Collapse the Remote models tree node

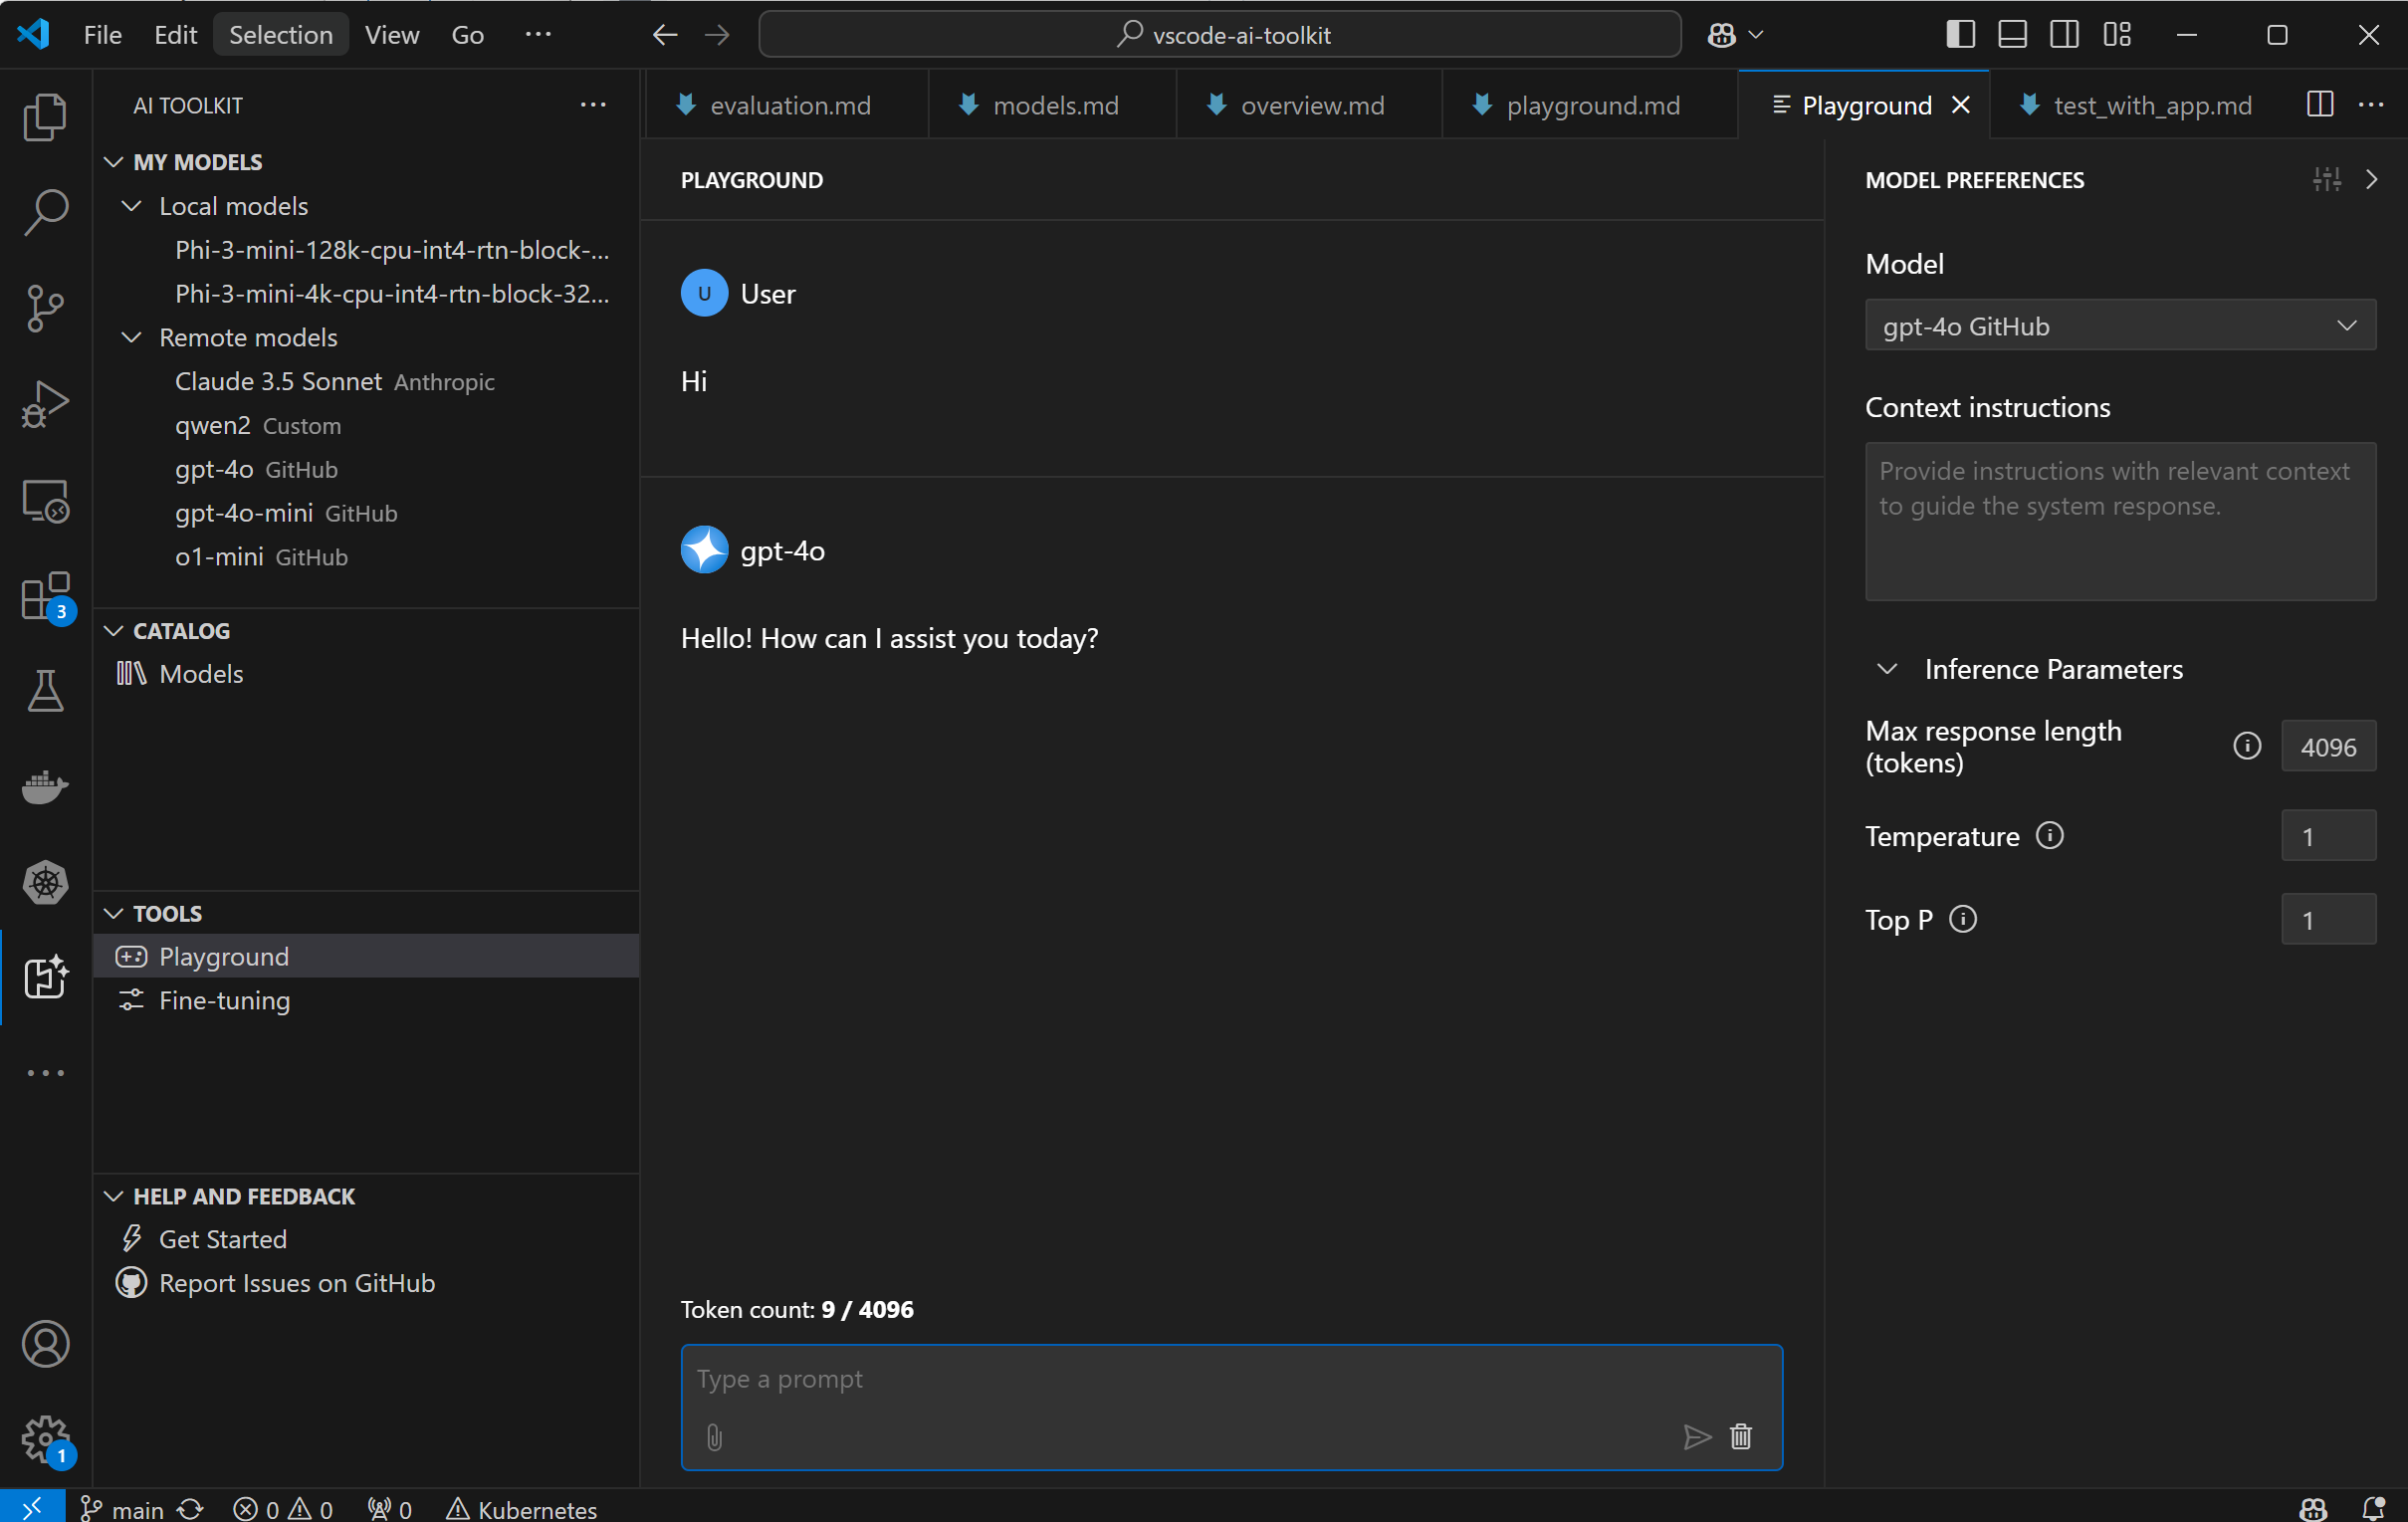point(132,338)
